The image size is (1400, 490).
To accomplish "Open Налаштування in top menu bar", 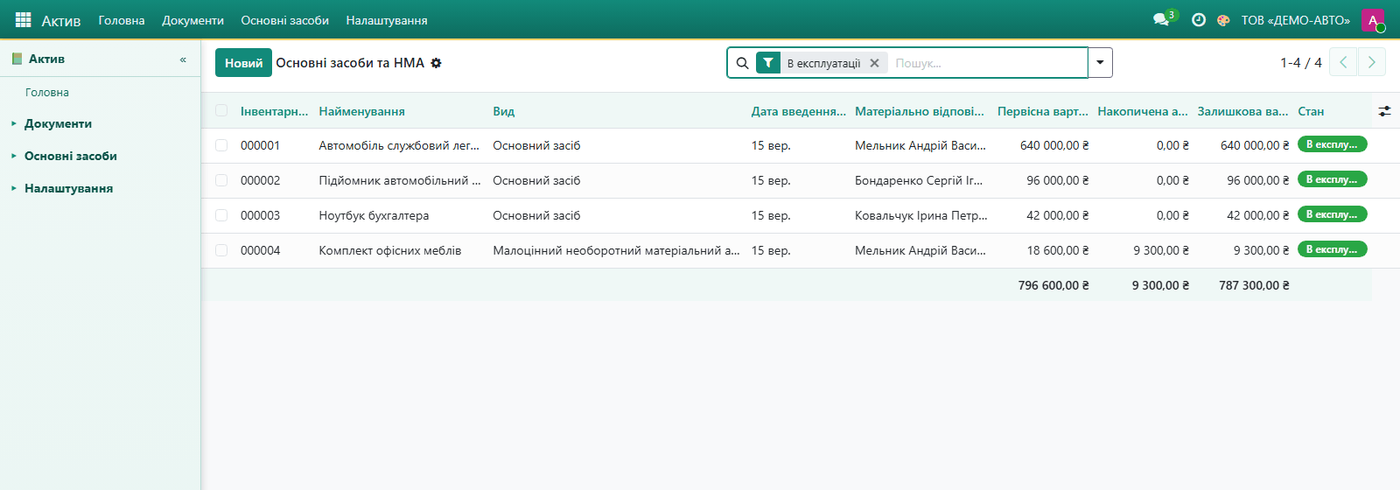I will 387,20.
